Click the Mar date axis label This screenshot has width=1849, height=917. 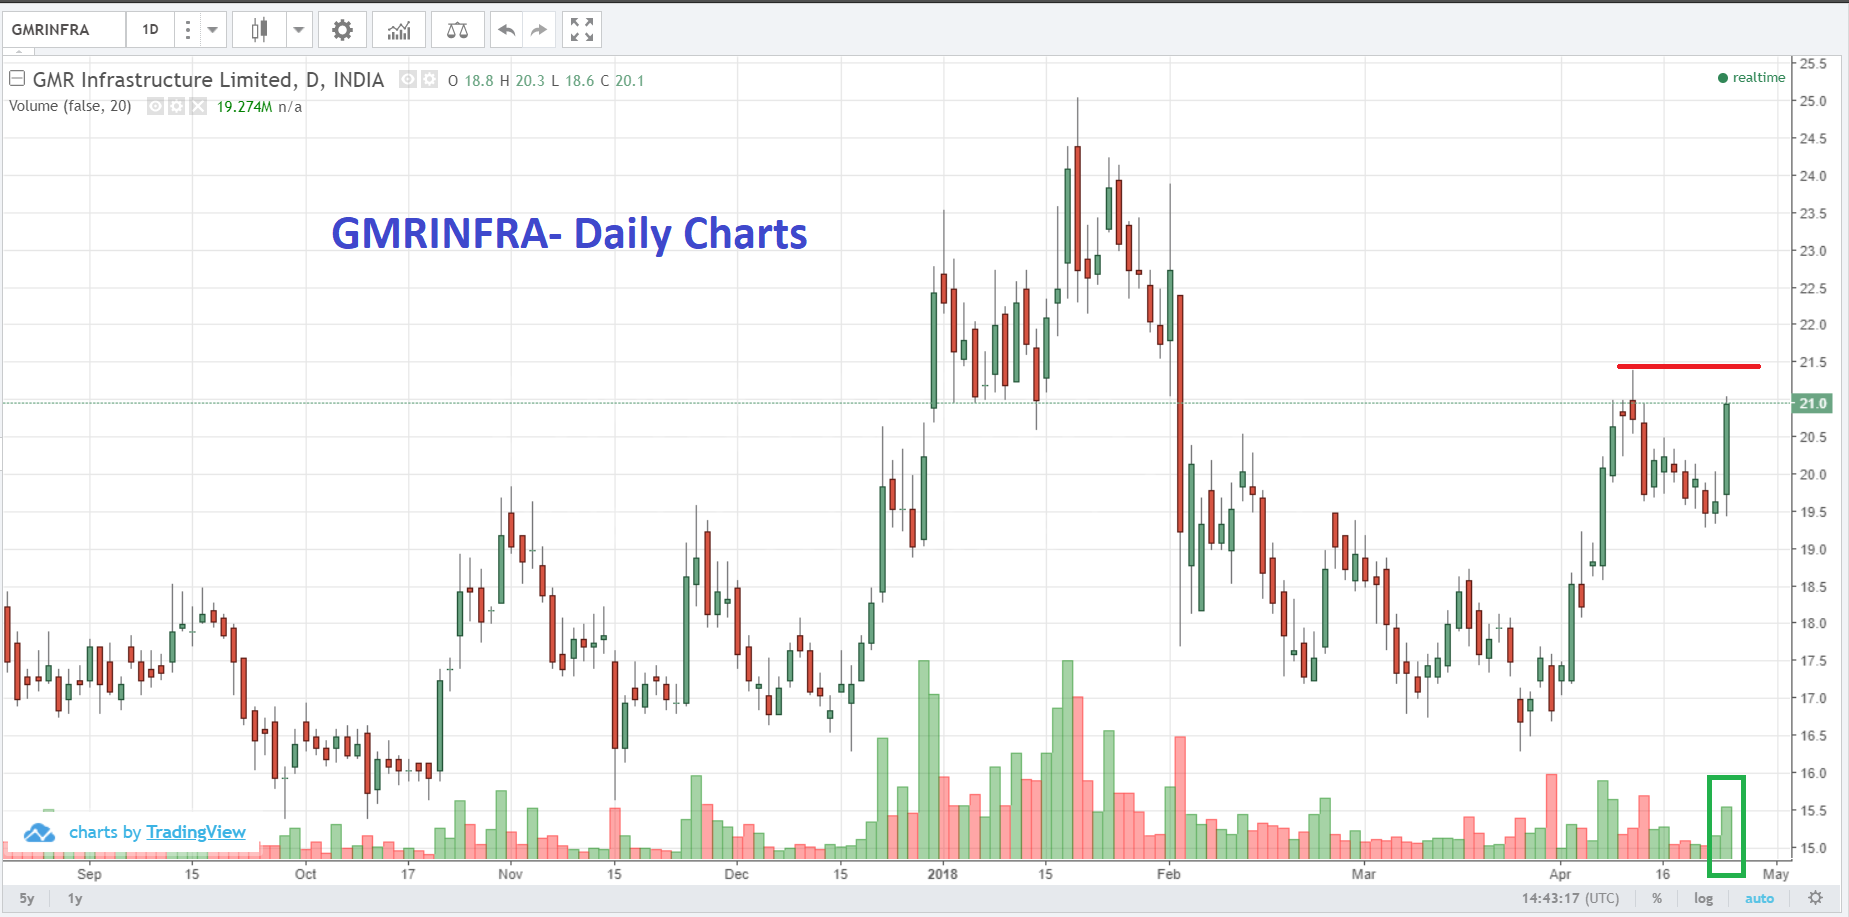tap(1363, 874)
